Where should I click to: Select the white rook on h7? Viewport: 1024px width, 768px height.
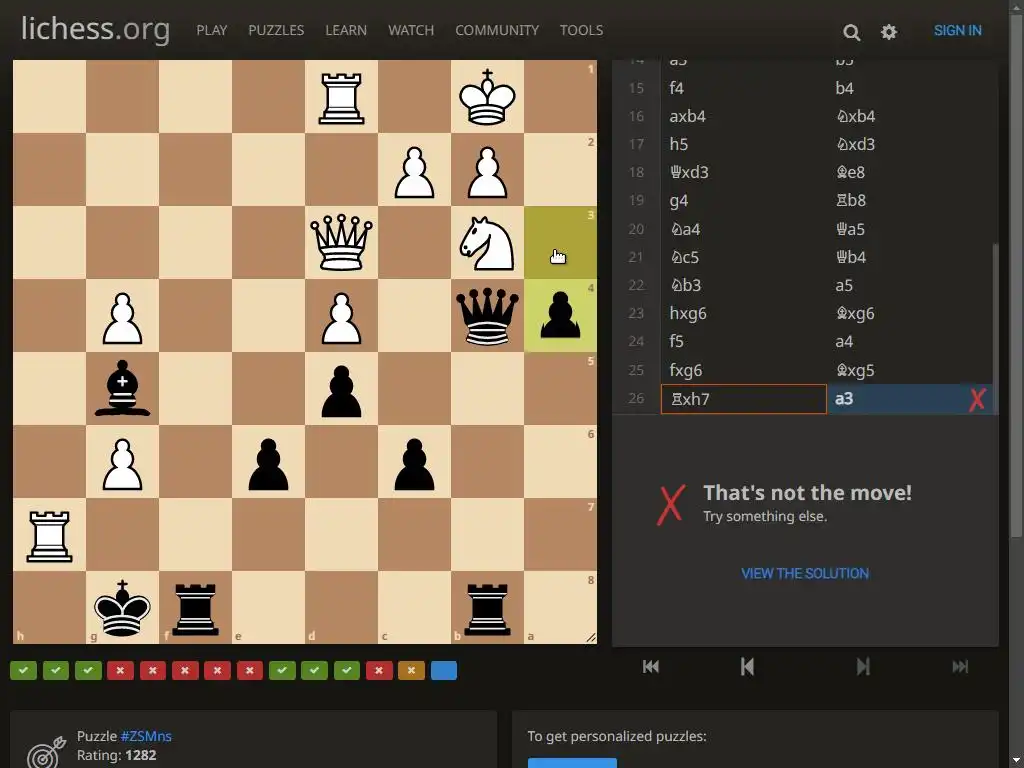pyautogui.click(x=49, y=535)
